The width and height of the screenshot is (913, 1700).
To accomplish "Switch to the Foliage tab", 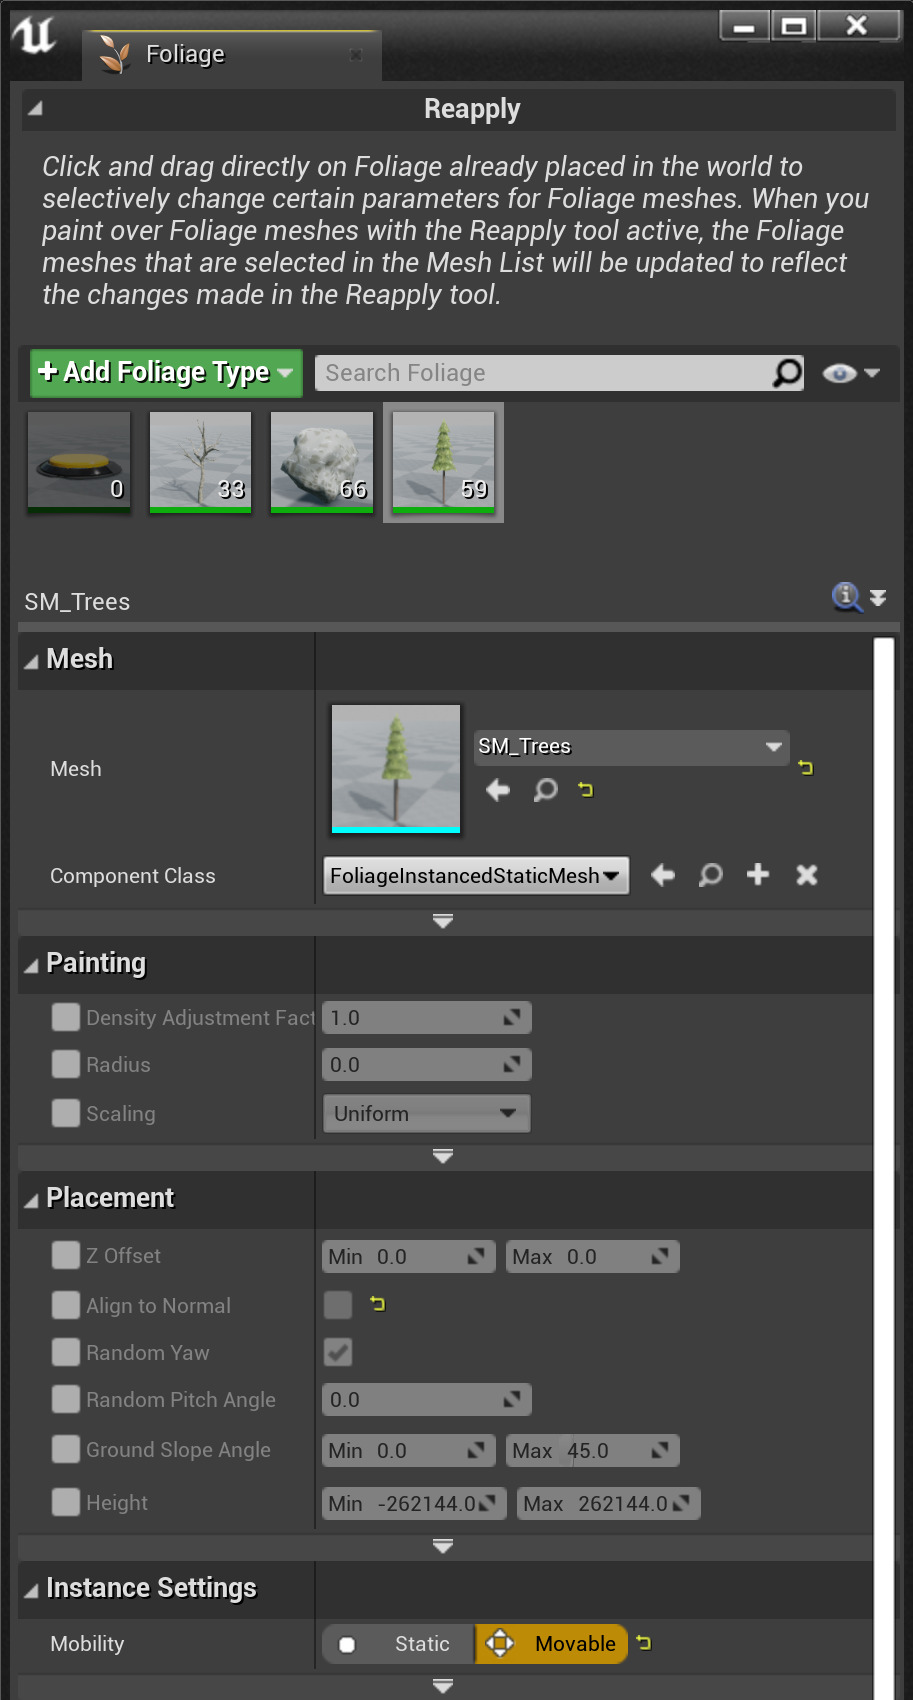I will (x=185, y=54).
